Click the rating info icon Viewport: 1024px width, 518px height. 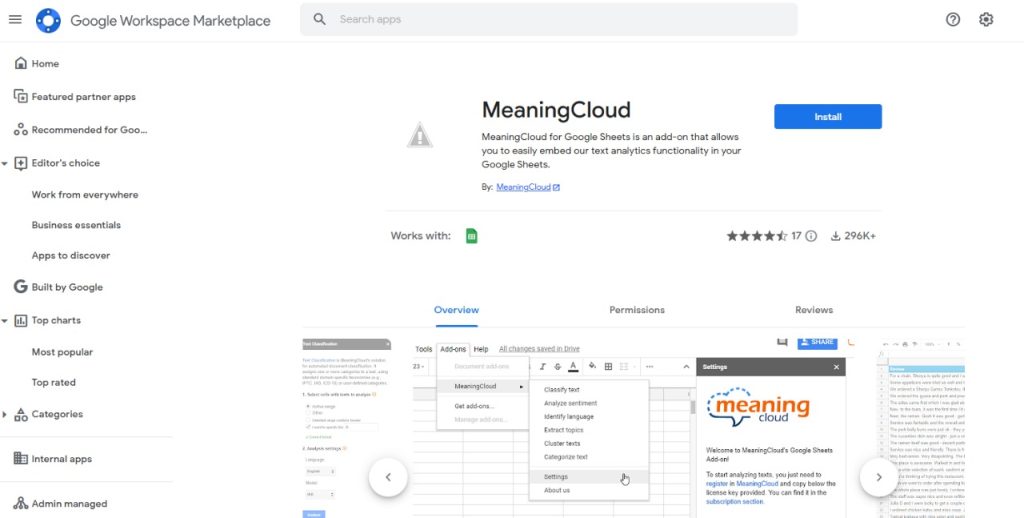point(811,236)
